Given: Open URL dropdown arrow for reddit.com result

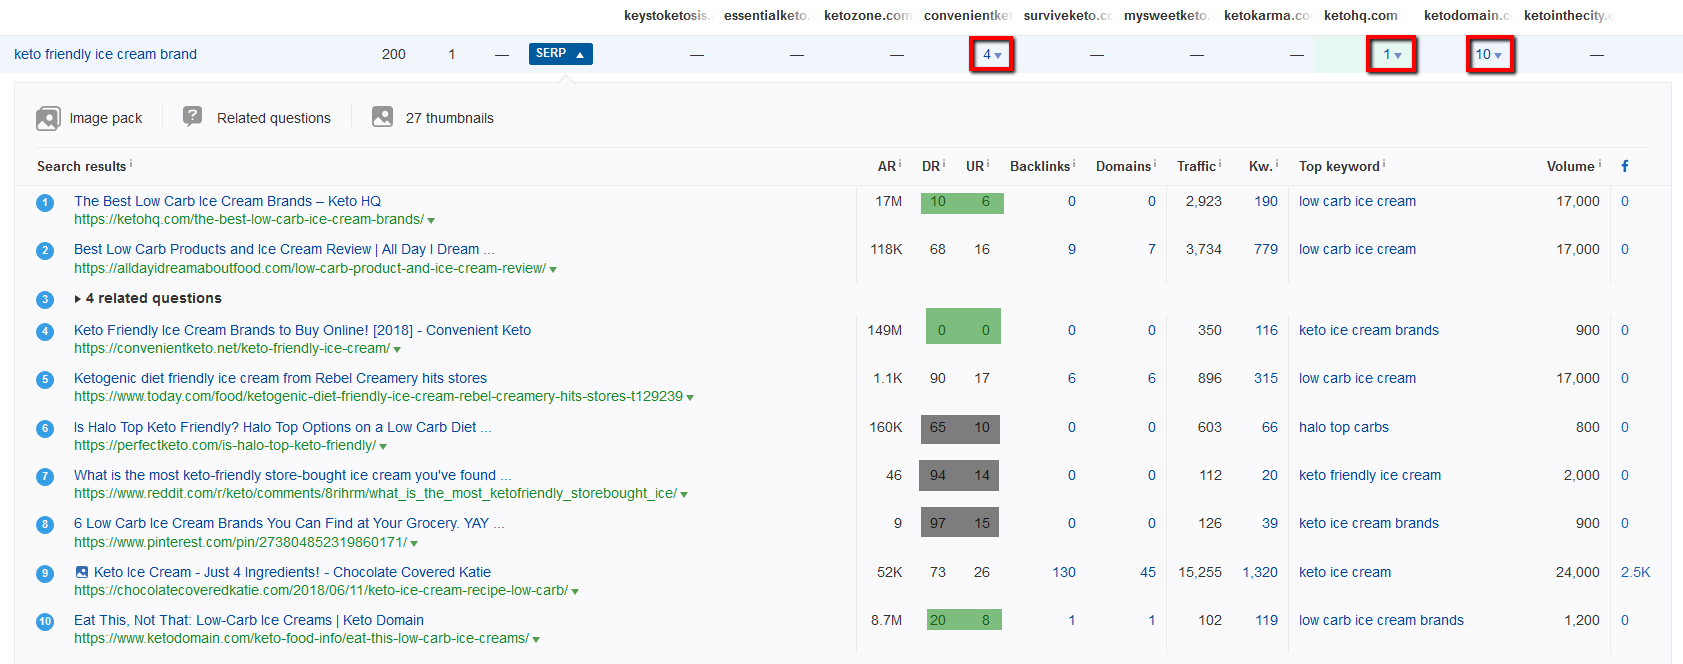Looking at the screenshot, I should pyautogui.click(x=684, y=494).
